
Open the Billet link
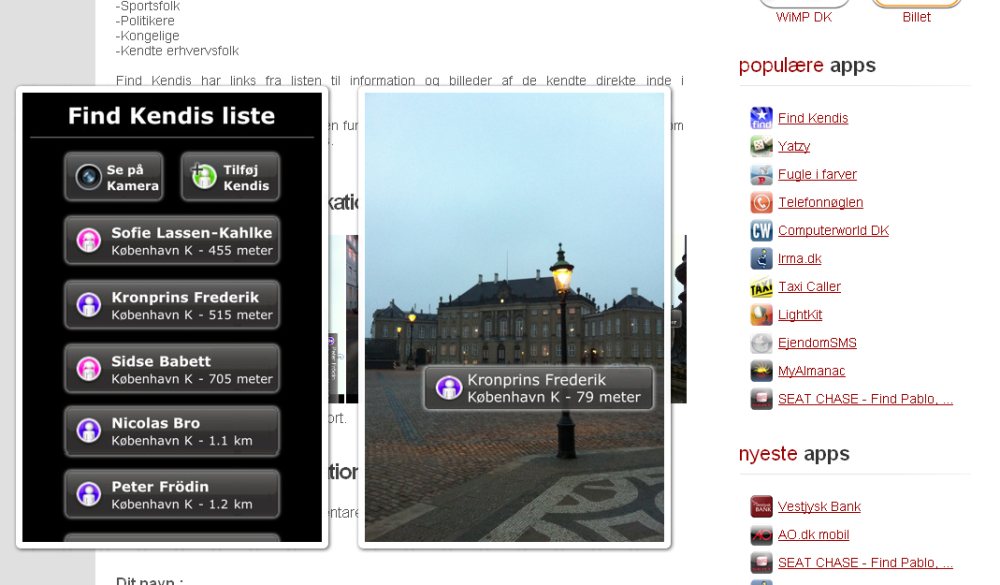click(916, 17)
